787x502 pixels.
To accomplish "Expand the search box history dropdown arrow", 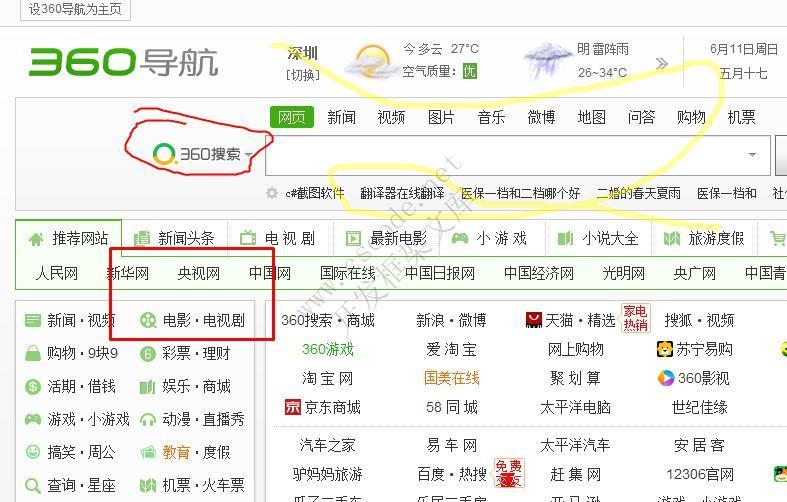I will pyautogui.click(x=752, y=156).
